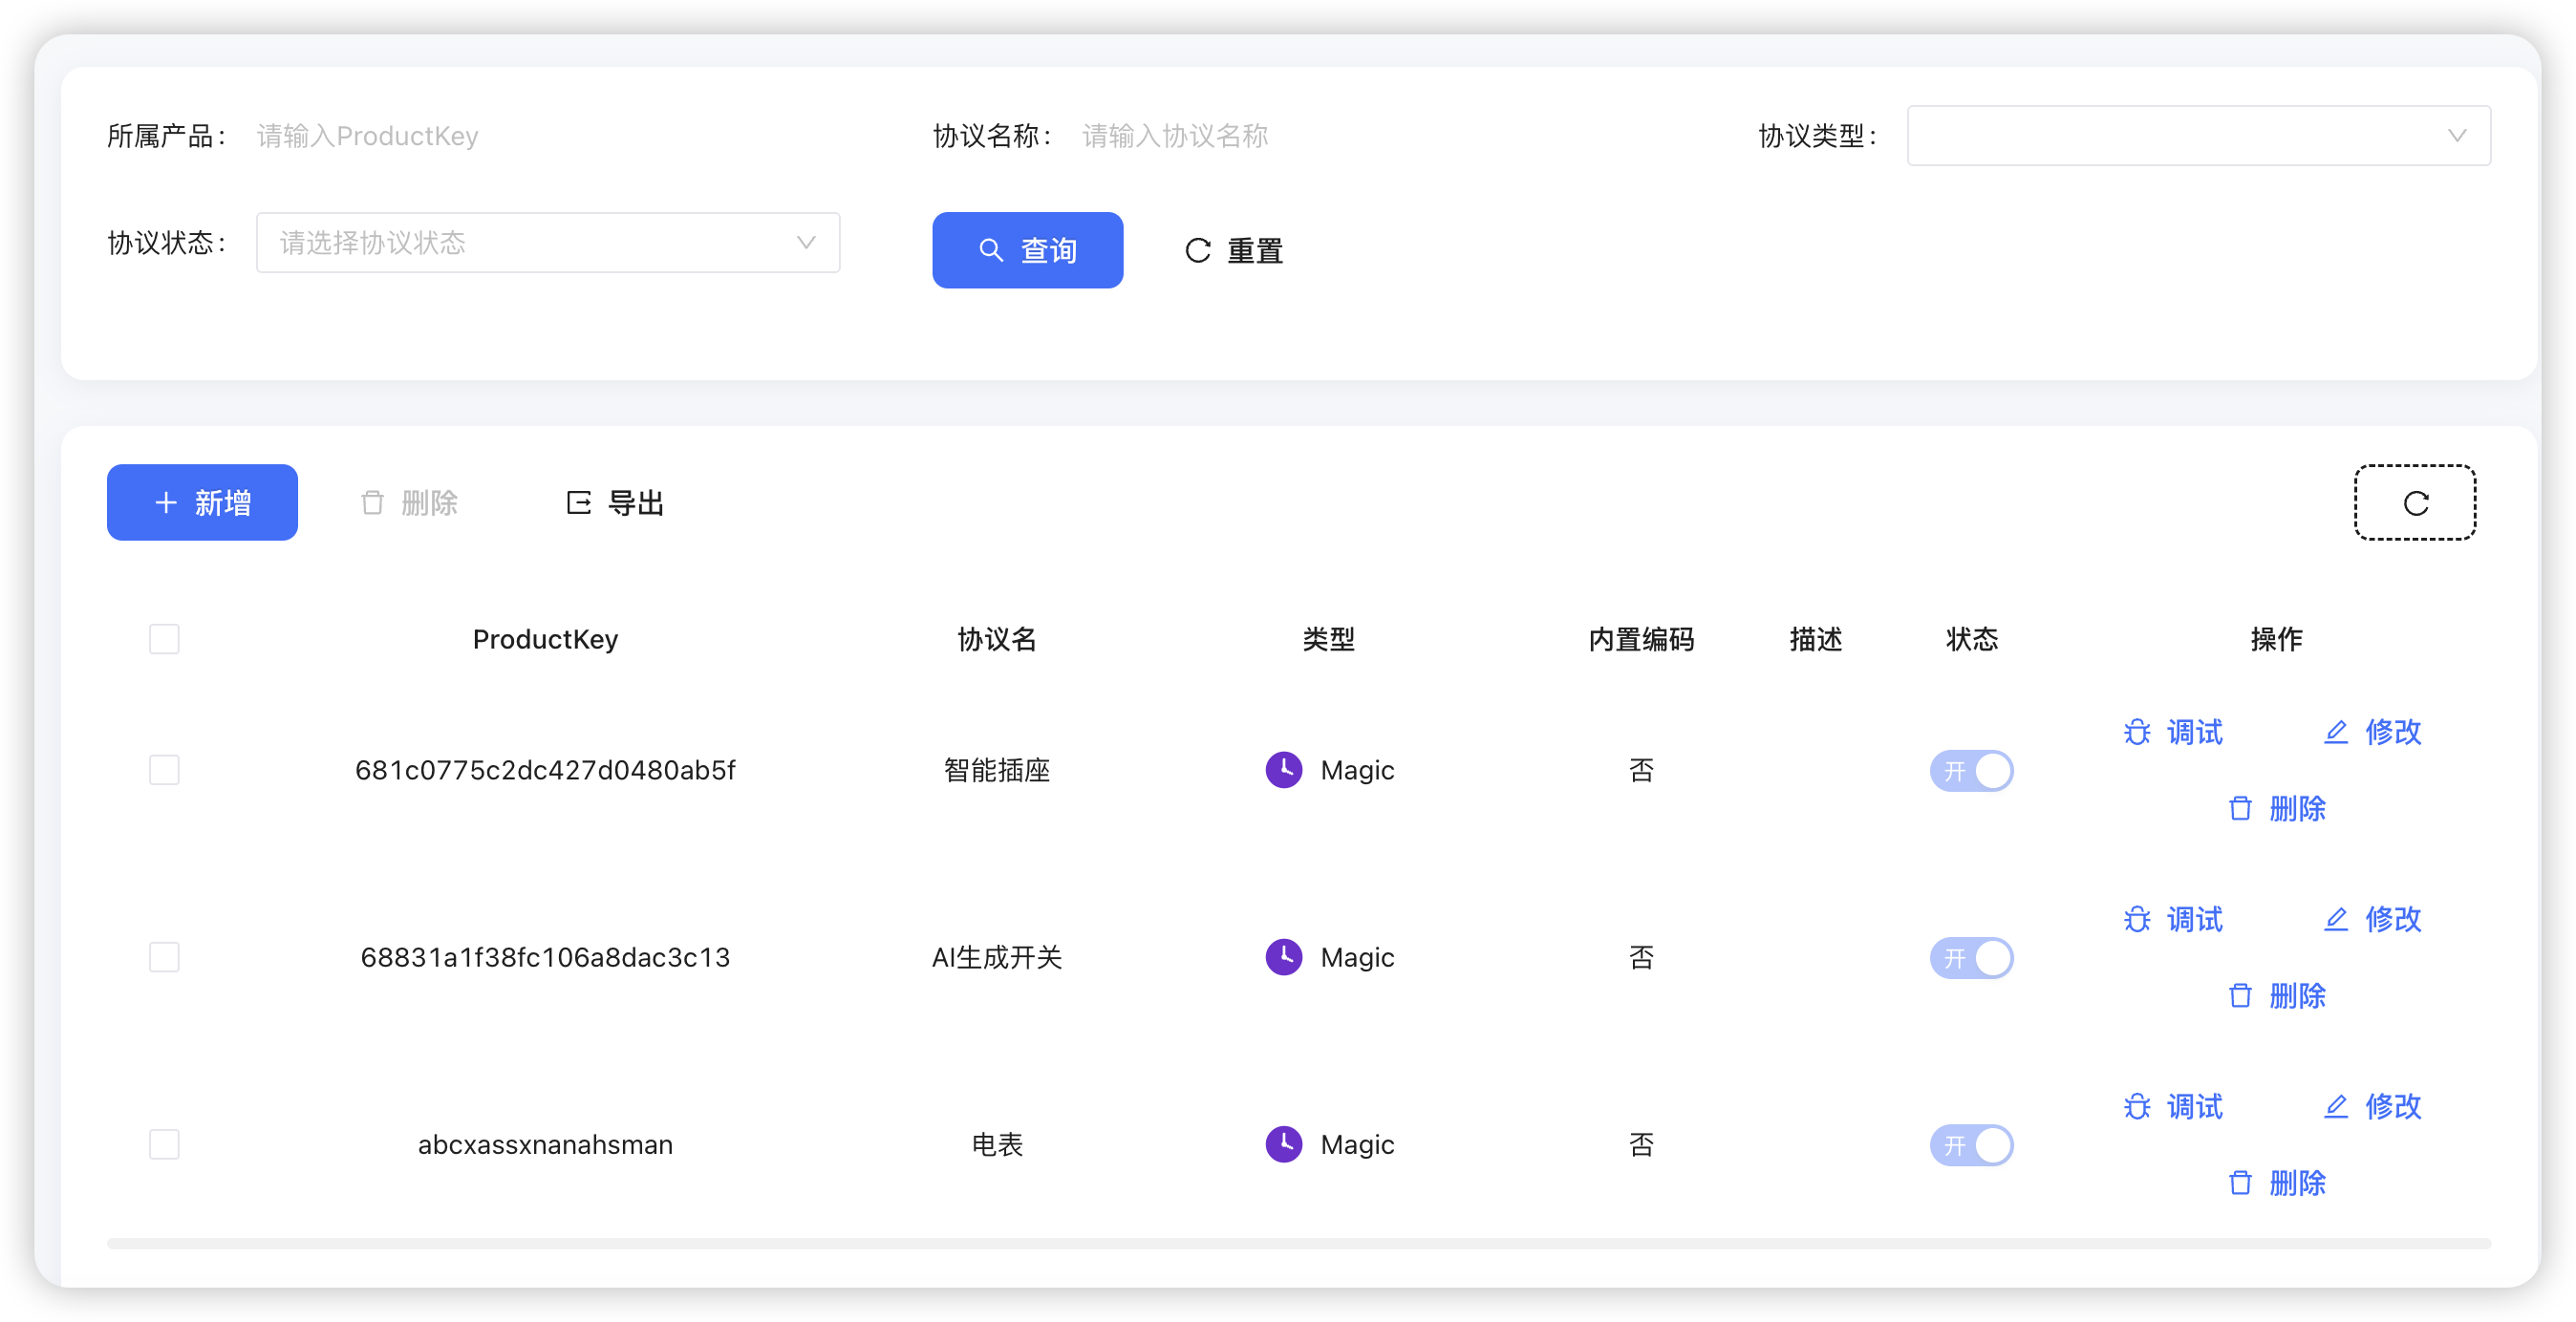This screenshot has height=1322, width=2576.
Task: Click the trash icon next to 新增 button
Action: pos(372,502)
